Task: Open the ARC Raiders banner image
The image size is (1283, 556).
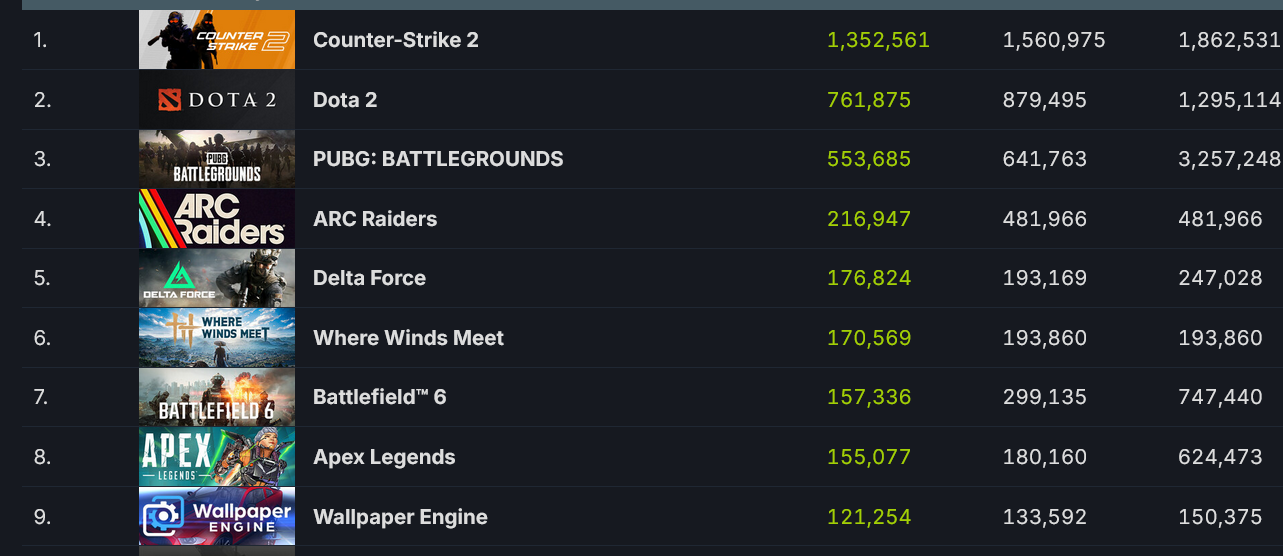Action: [x=217, y=219]
